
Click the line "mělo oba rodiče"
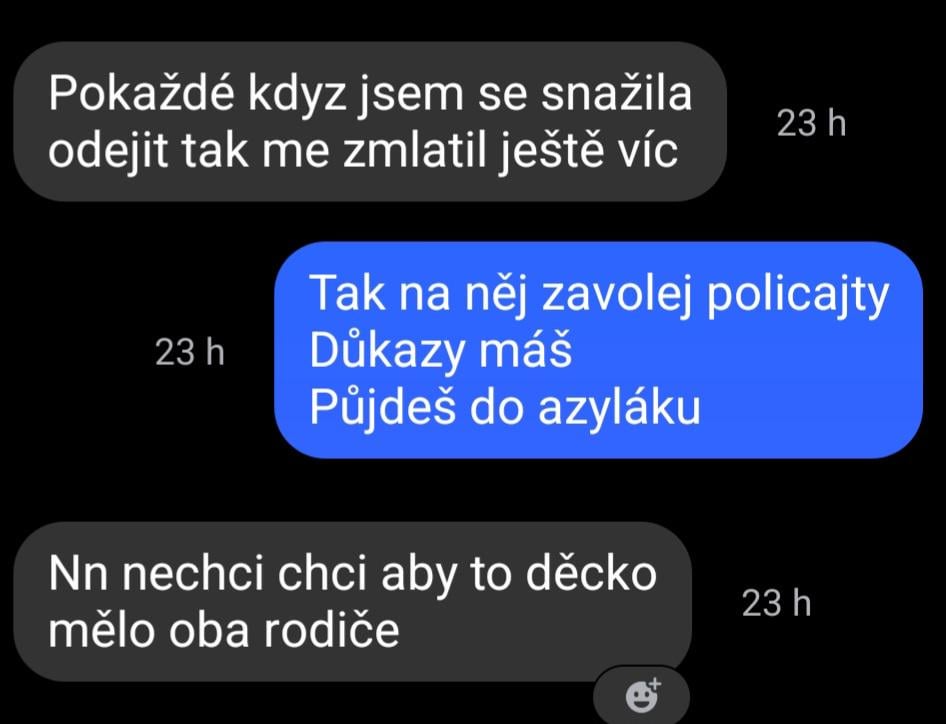224,630
